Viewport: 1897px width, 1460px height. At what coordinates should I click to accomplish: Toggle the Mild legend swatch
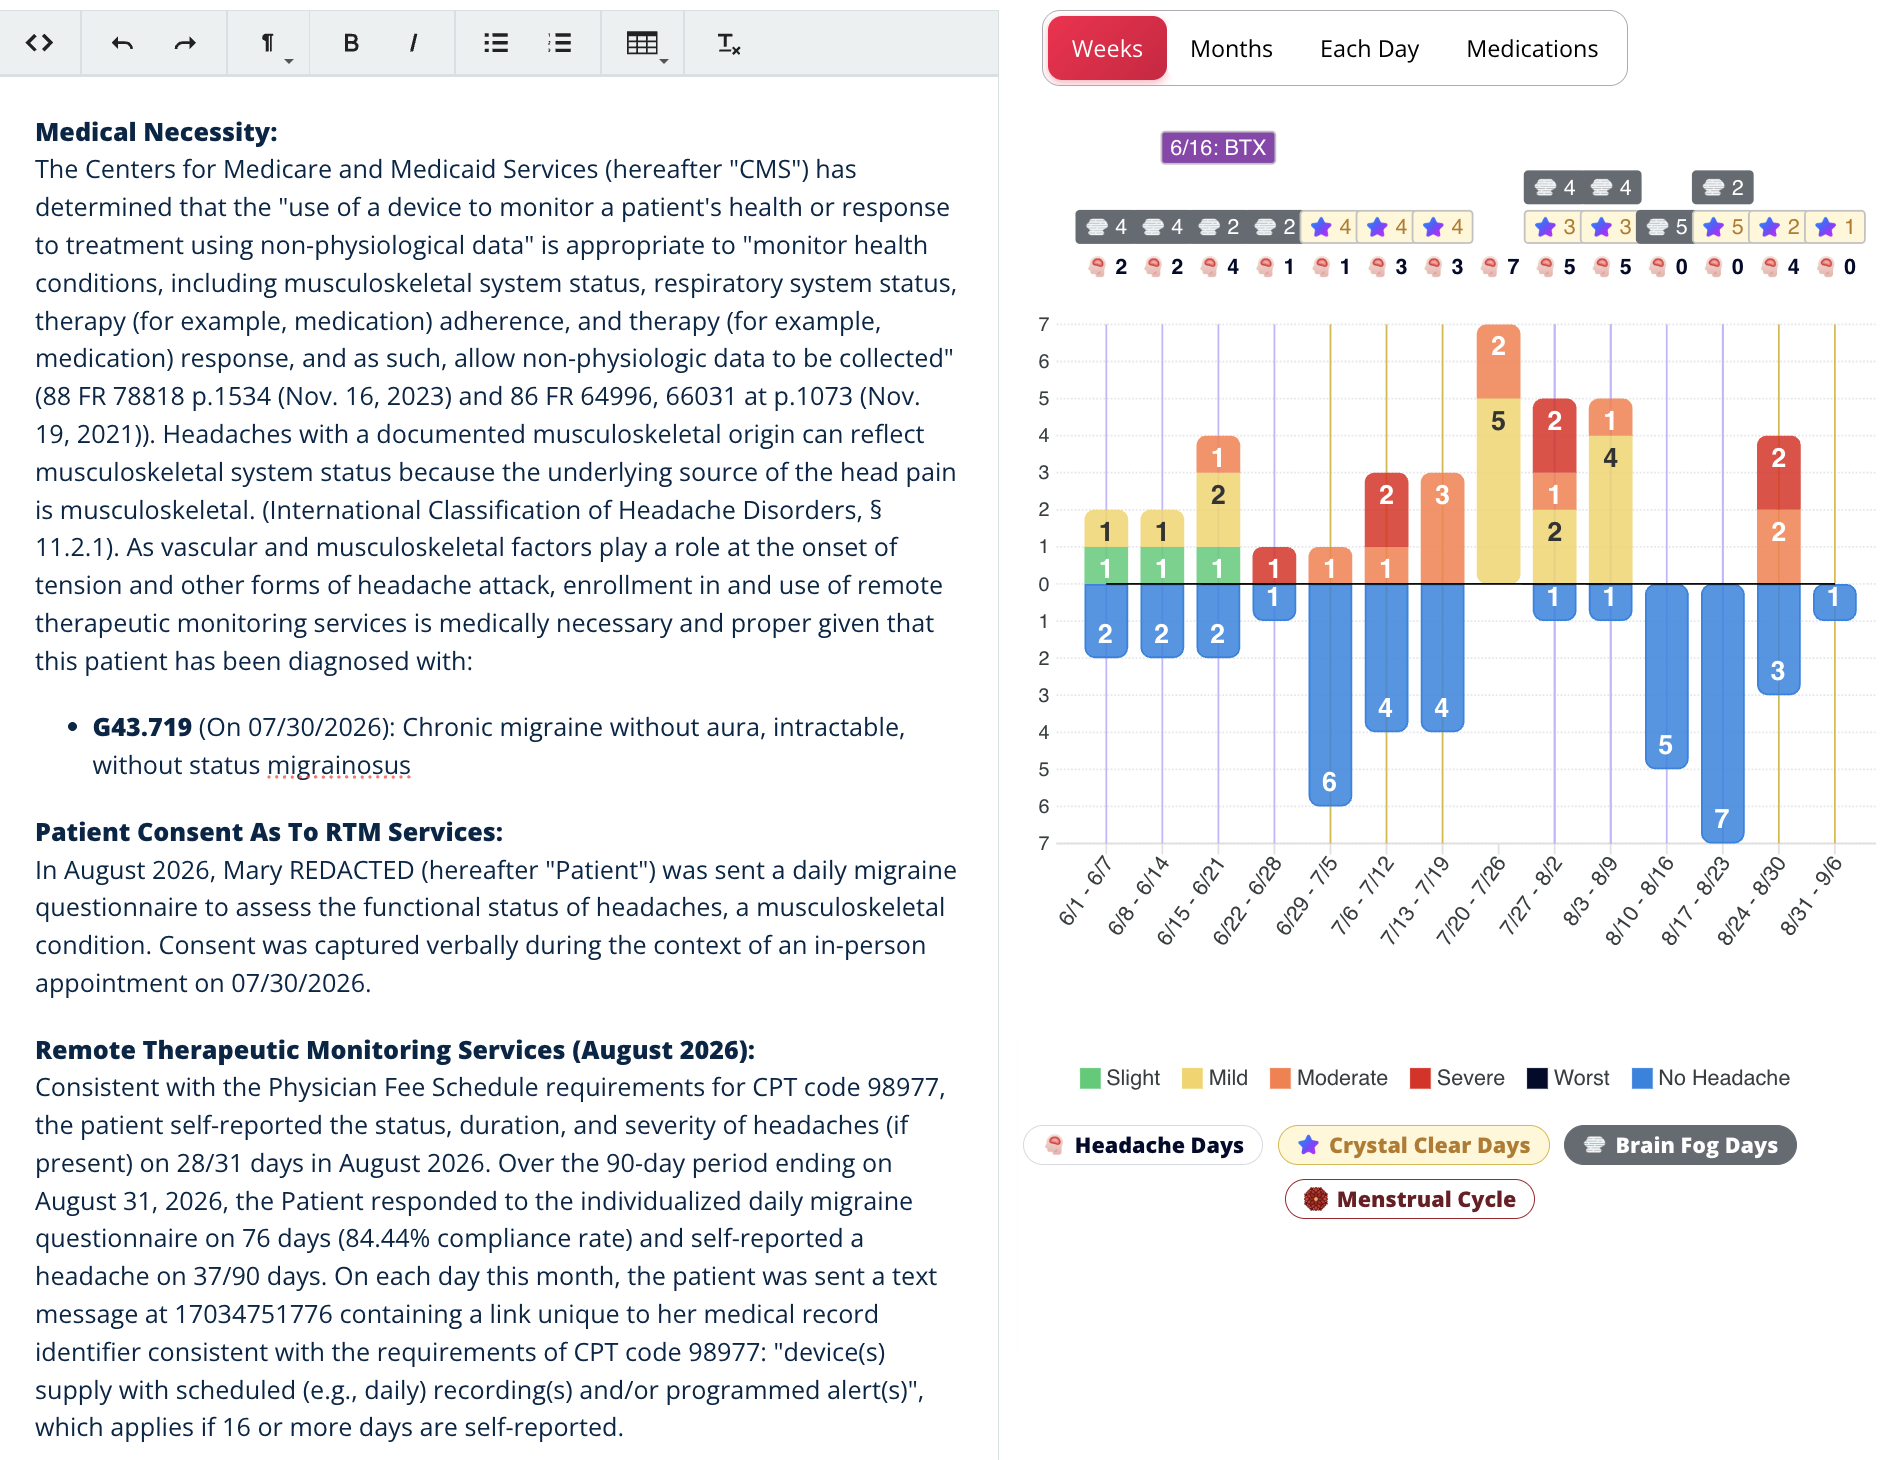[1192, 1078]
